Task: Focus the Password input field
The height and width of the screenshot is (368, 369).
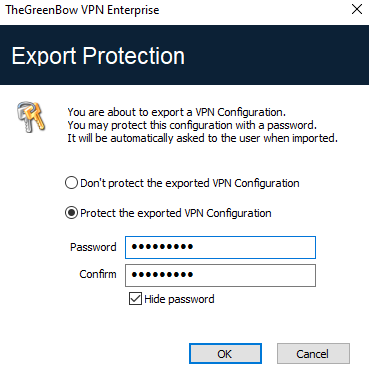Action: [x=220, y=247]
